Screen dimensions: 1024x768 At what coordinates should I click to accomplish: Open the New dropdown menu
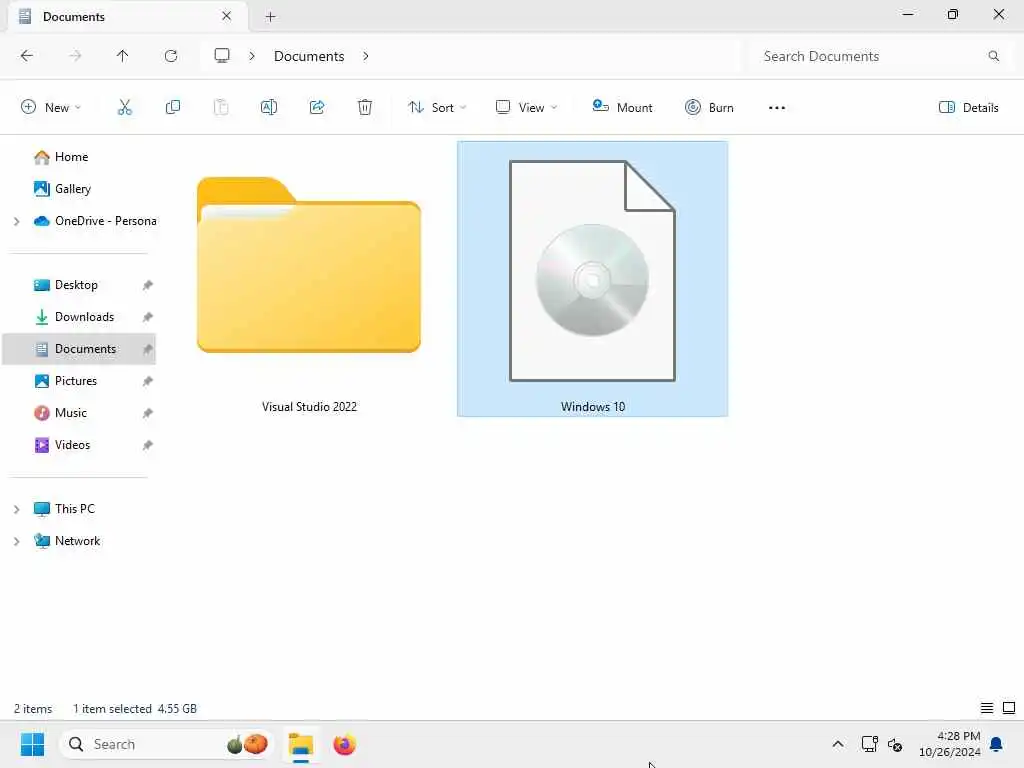[x=51, y=107]
